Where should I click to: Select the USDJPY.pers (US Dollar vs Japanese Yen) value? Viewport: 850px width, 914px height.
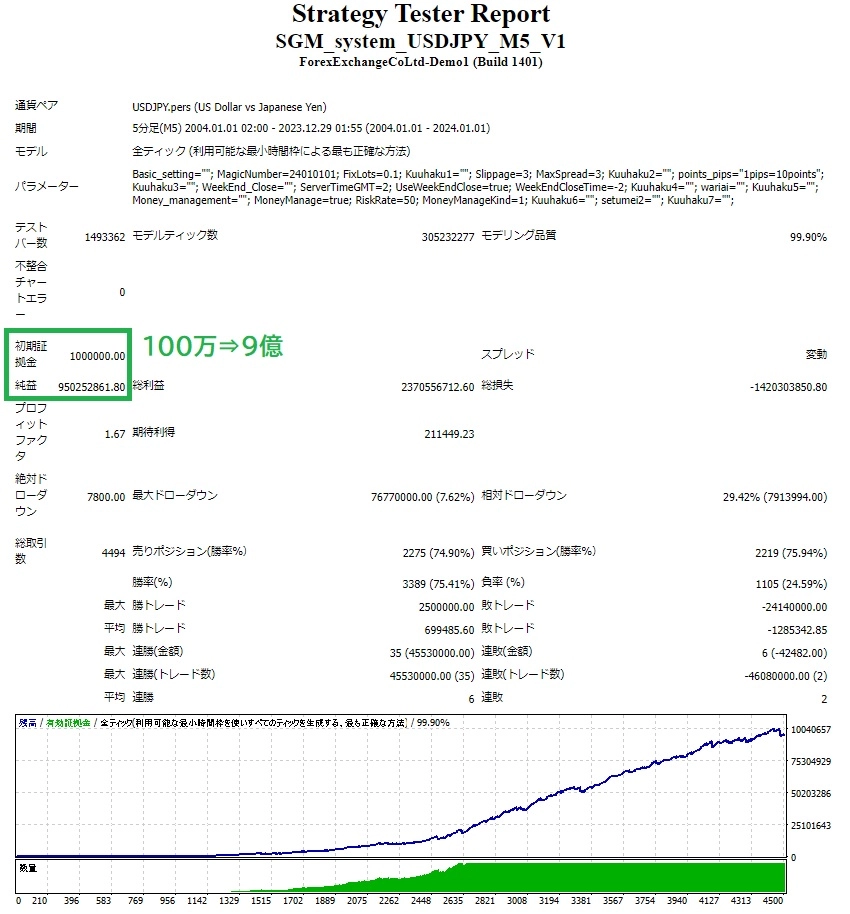tap(229, 107)
